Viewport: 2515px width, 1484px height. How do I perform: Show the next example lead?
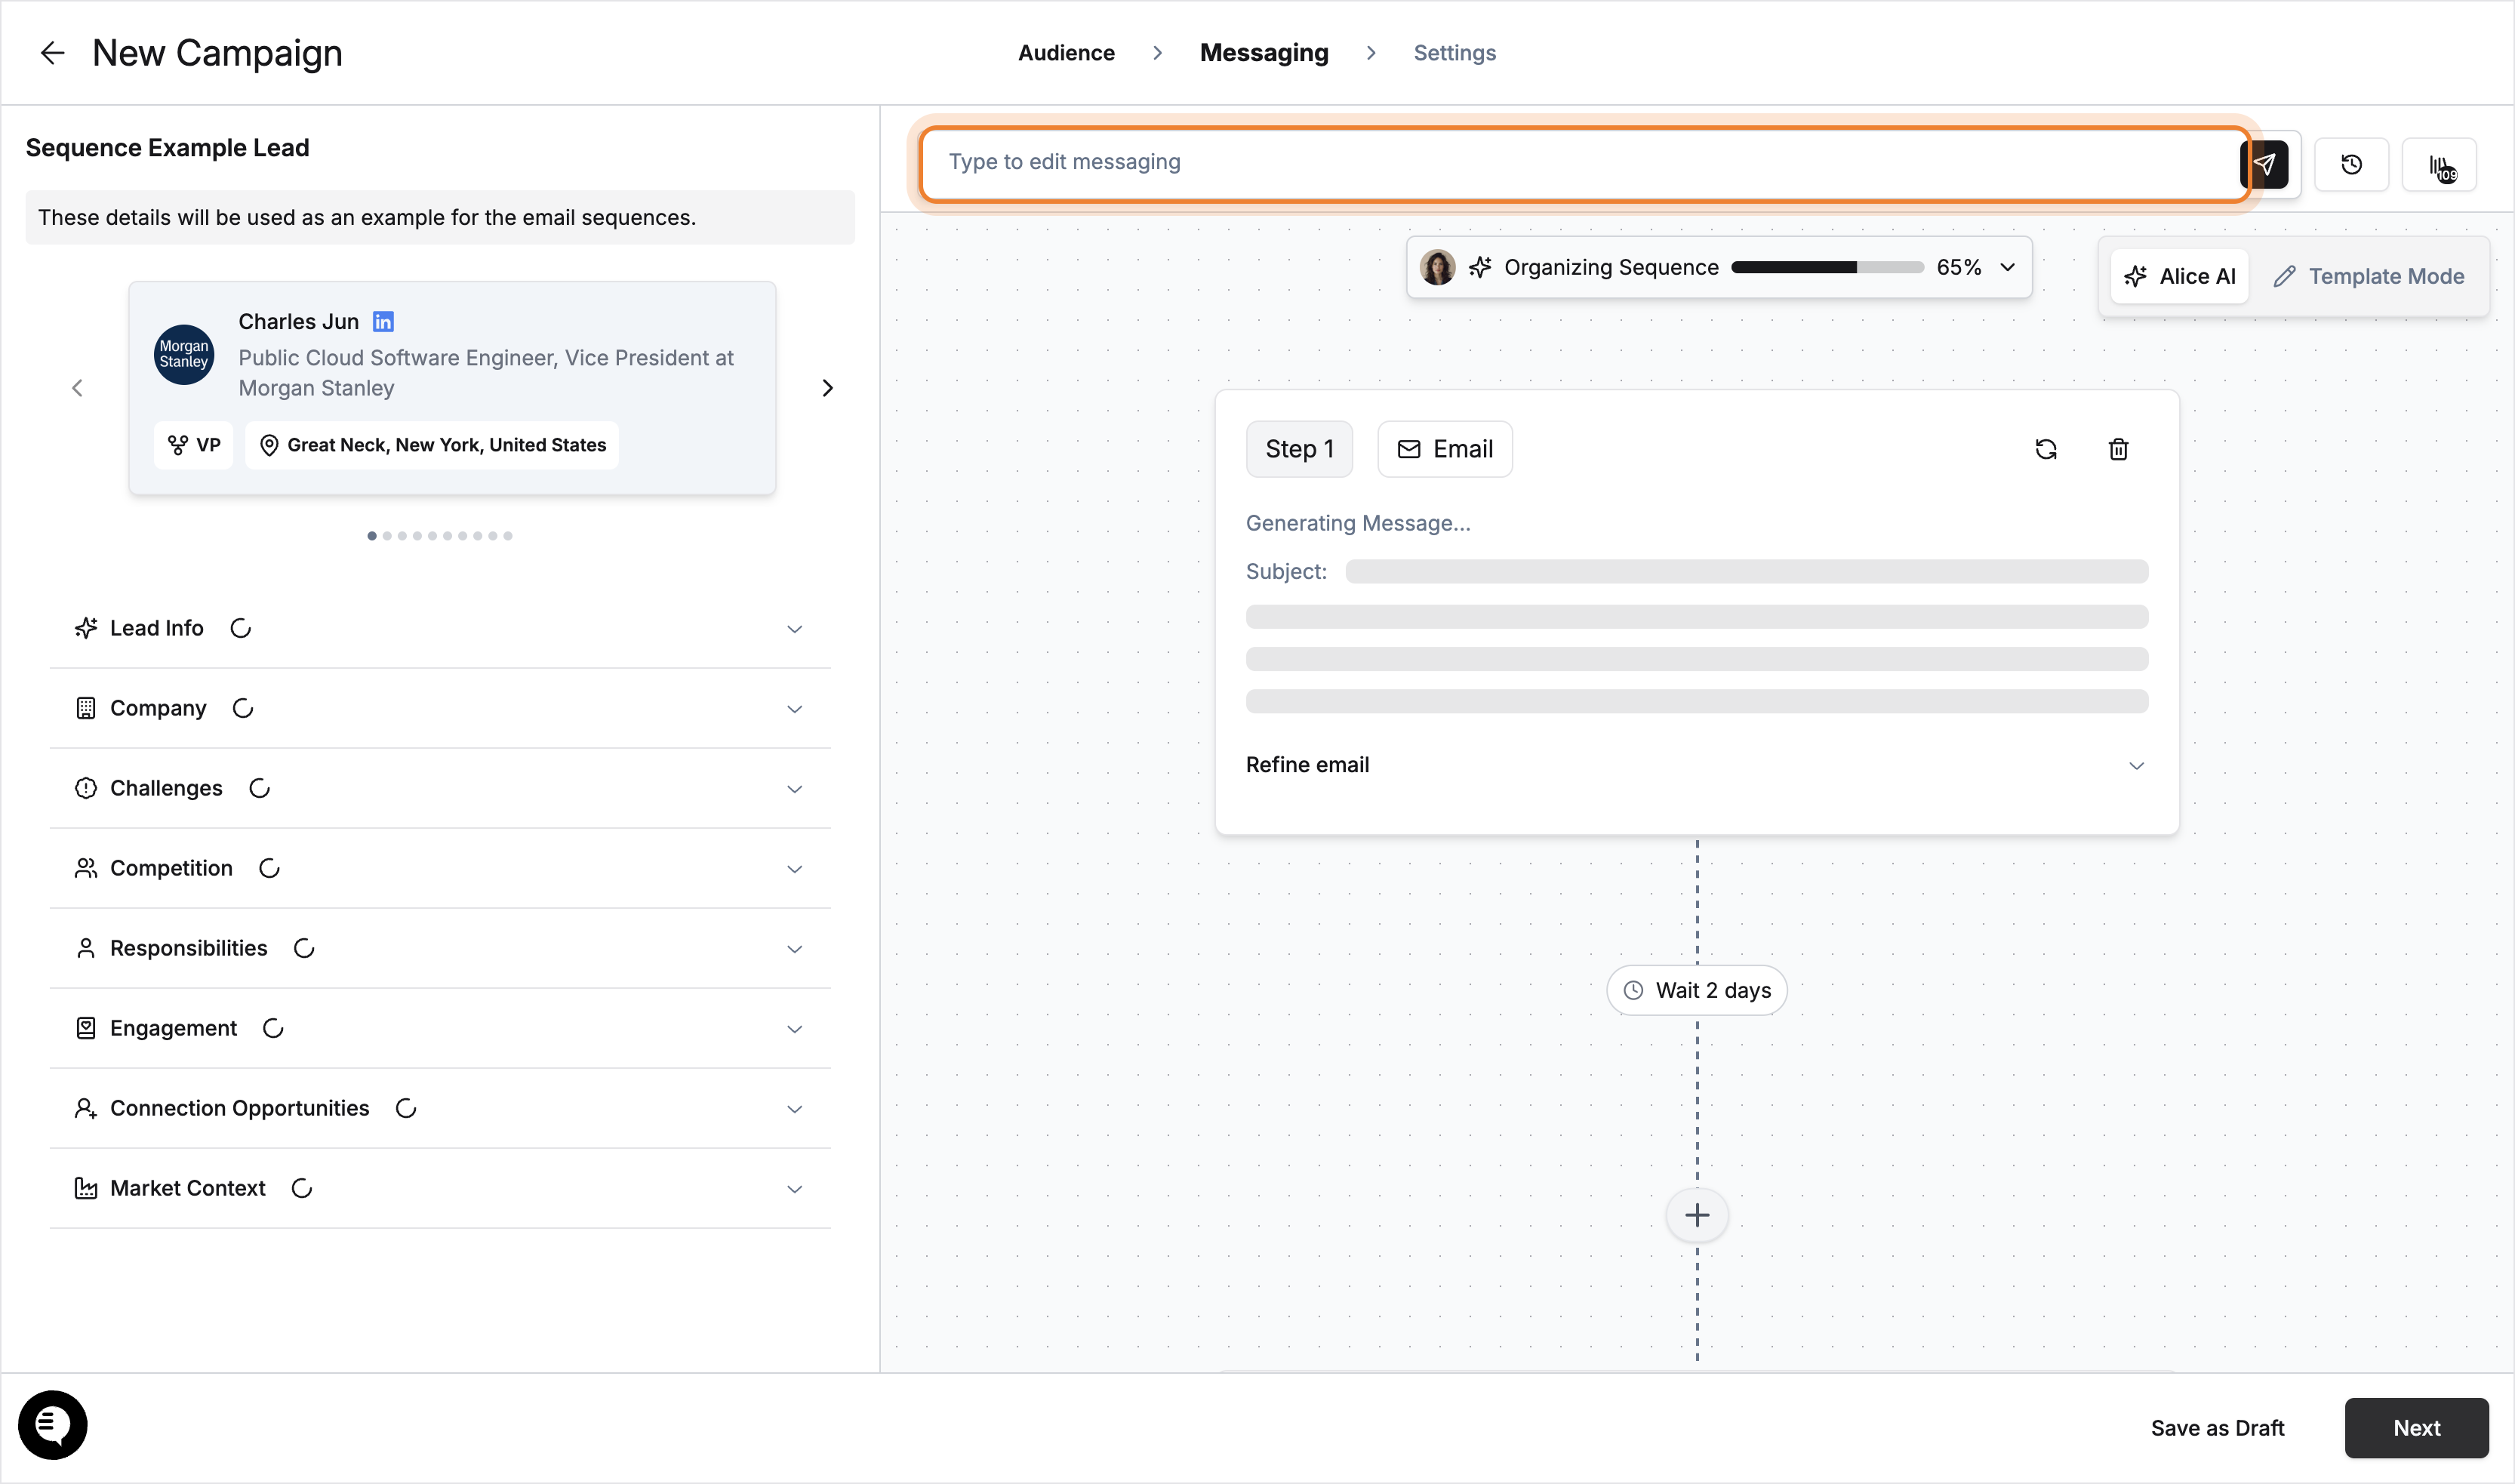pyautogui.click(x=827, y=388)
